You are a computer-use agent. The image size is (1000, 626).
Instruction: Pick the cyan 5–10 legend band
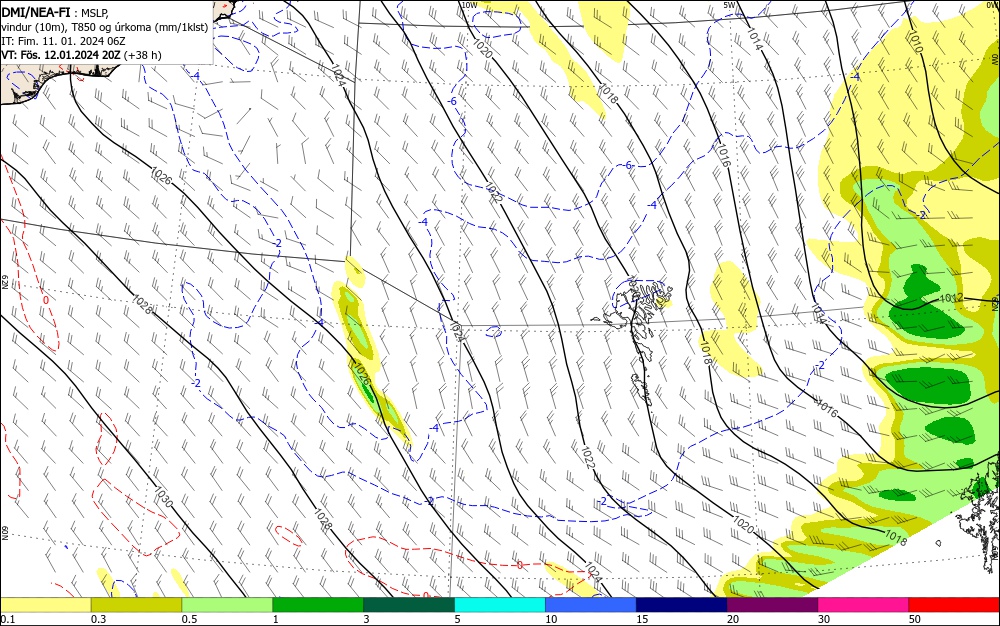pos(500,605)
